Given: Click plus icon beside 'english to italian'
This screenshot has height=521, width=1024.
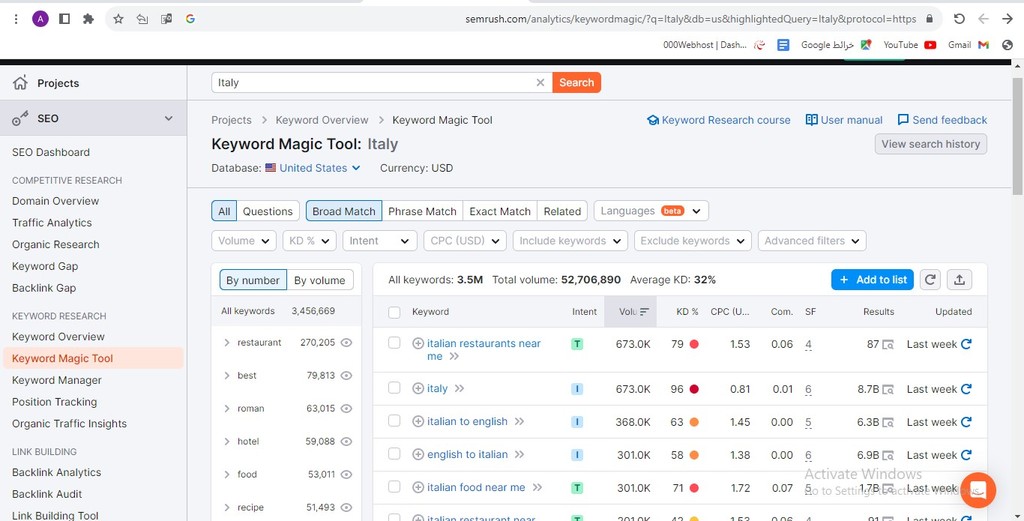Looking at the screenshot, I should [418, 454].
